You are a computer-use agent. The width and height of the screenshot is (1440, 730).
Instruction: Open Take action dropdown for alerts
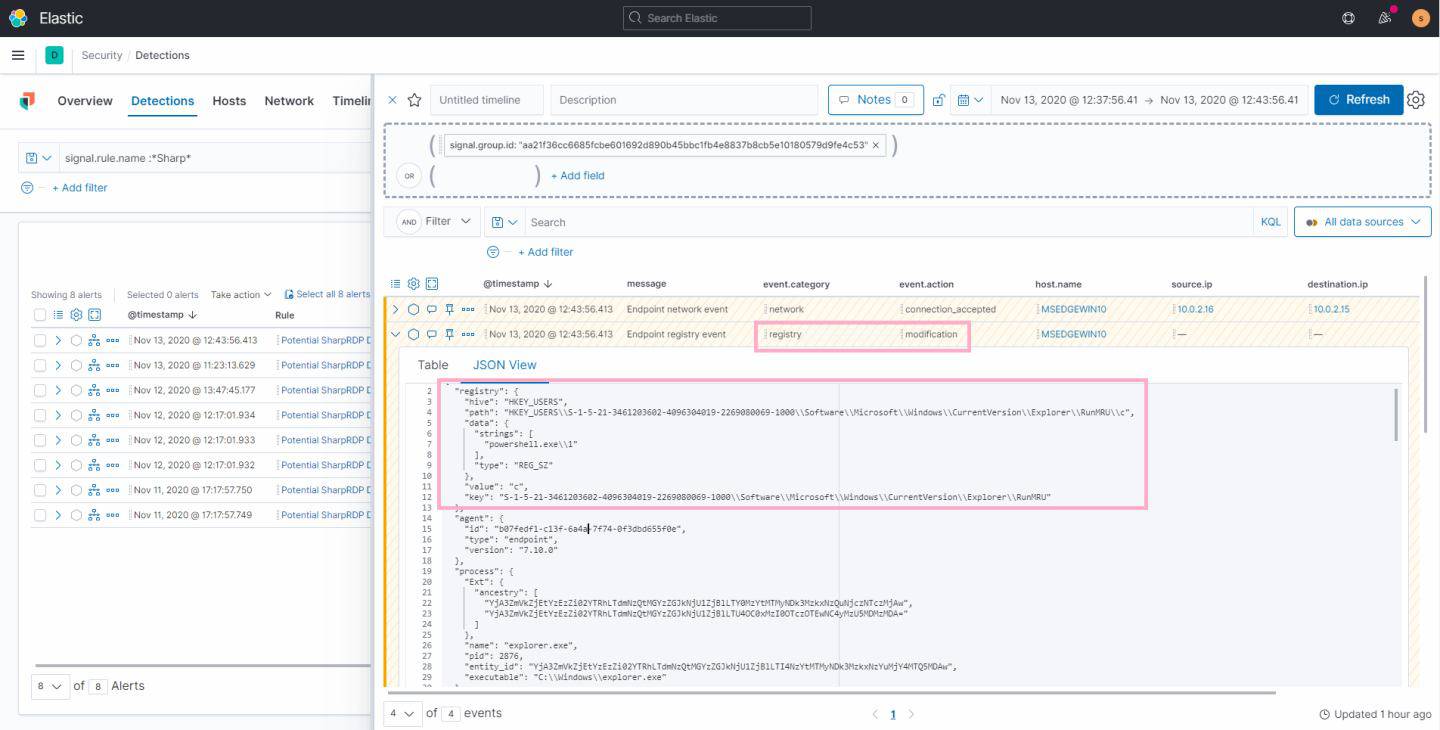240,295
